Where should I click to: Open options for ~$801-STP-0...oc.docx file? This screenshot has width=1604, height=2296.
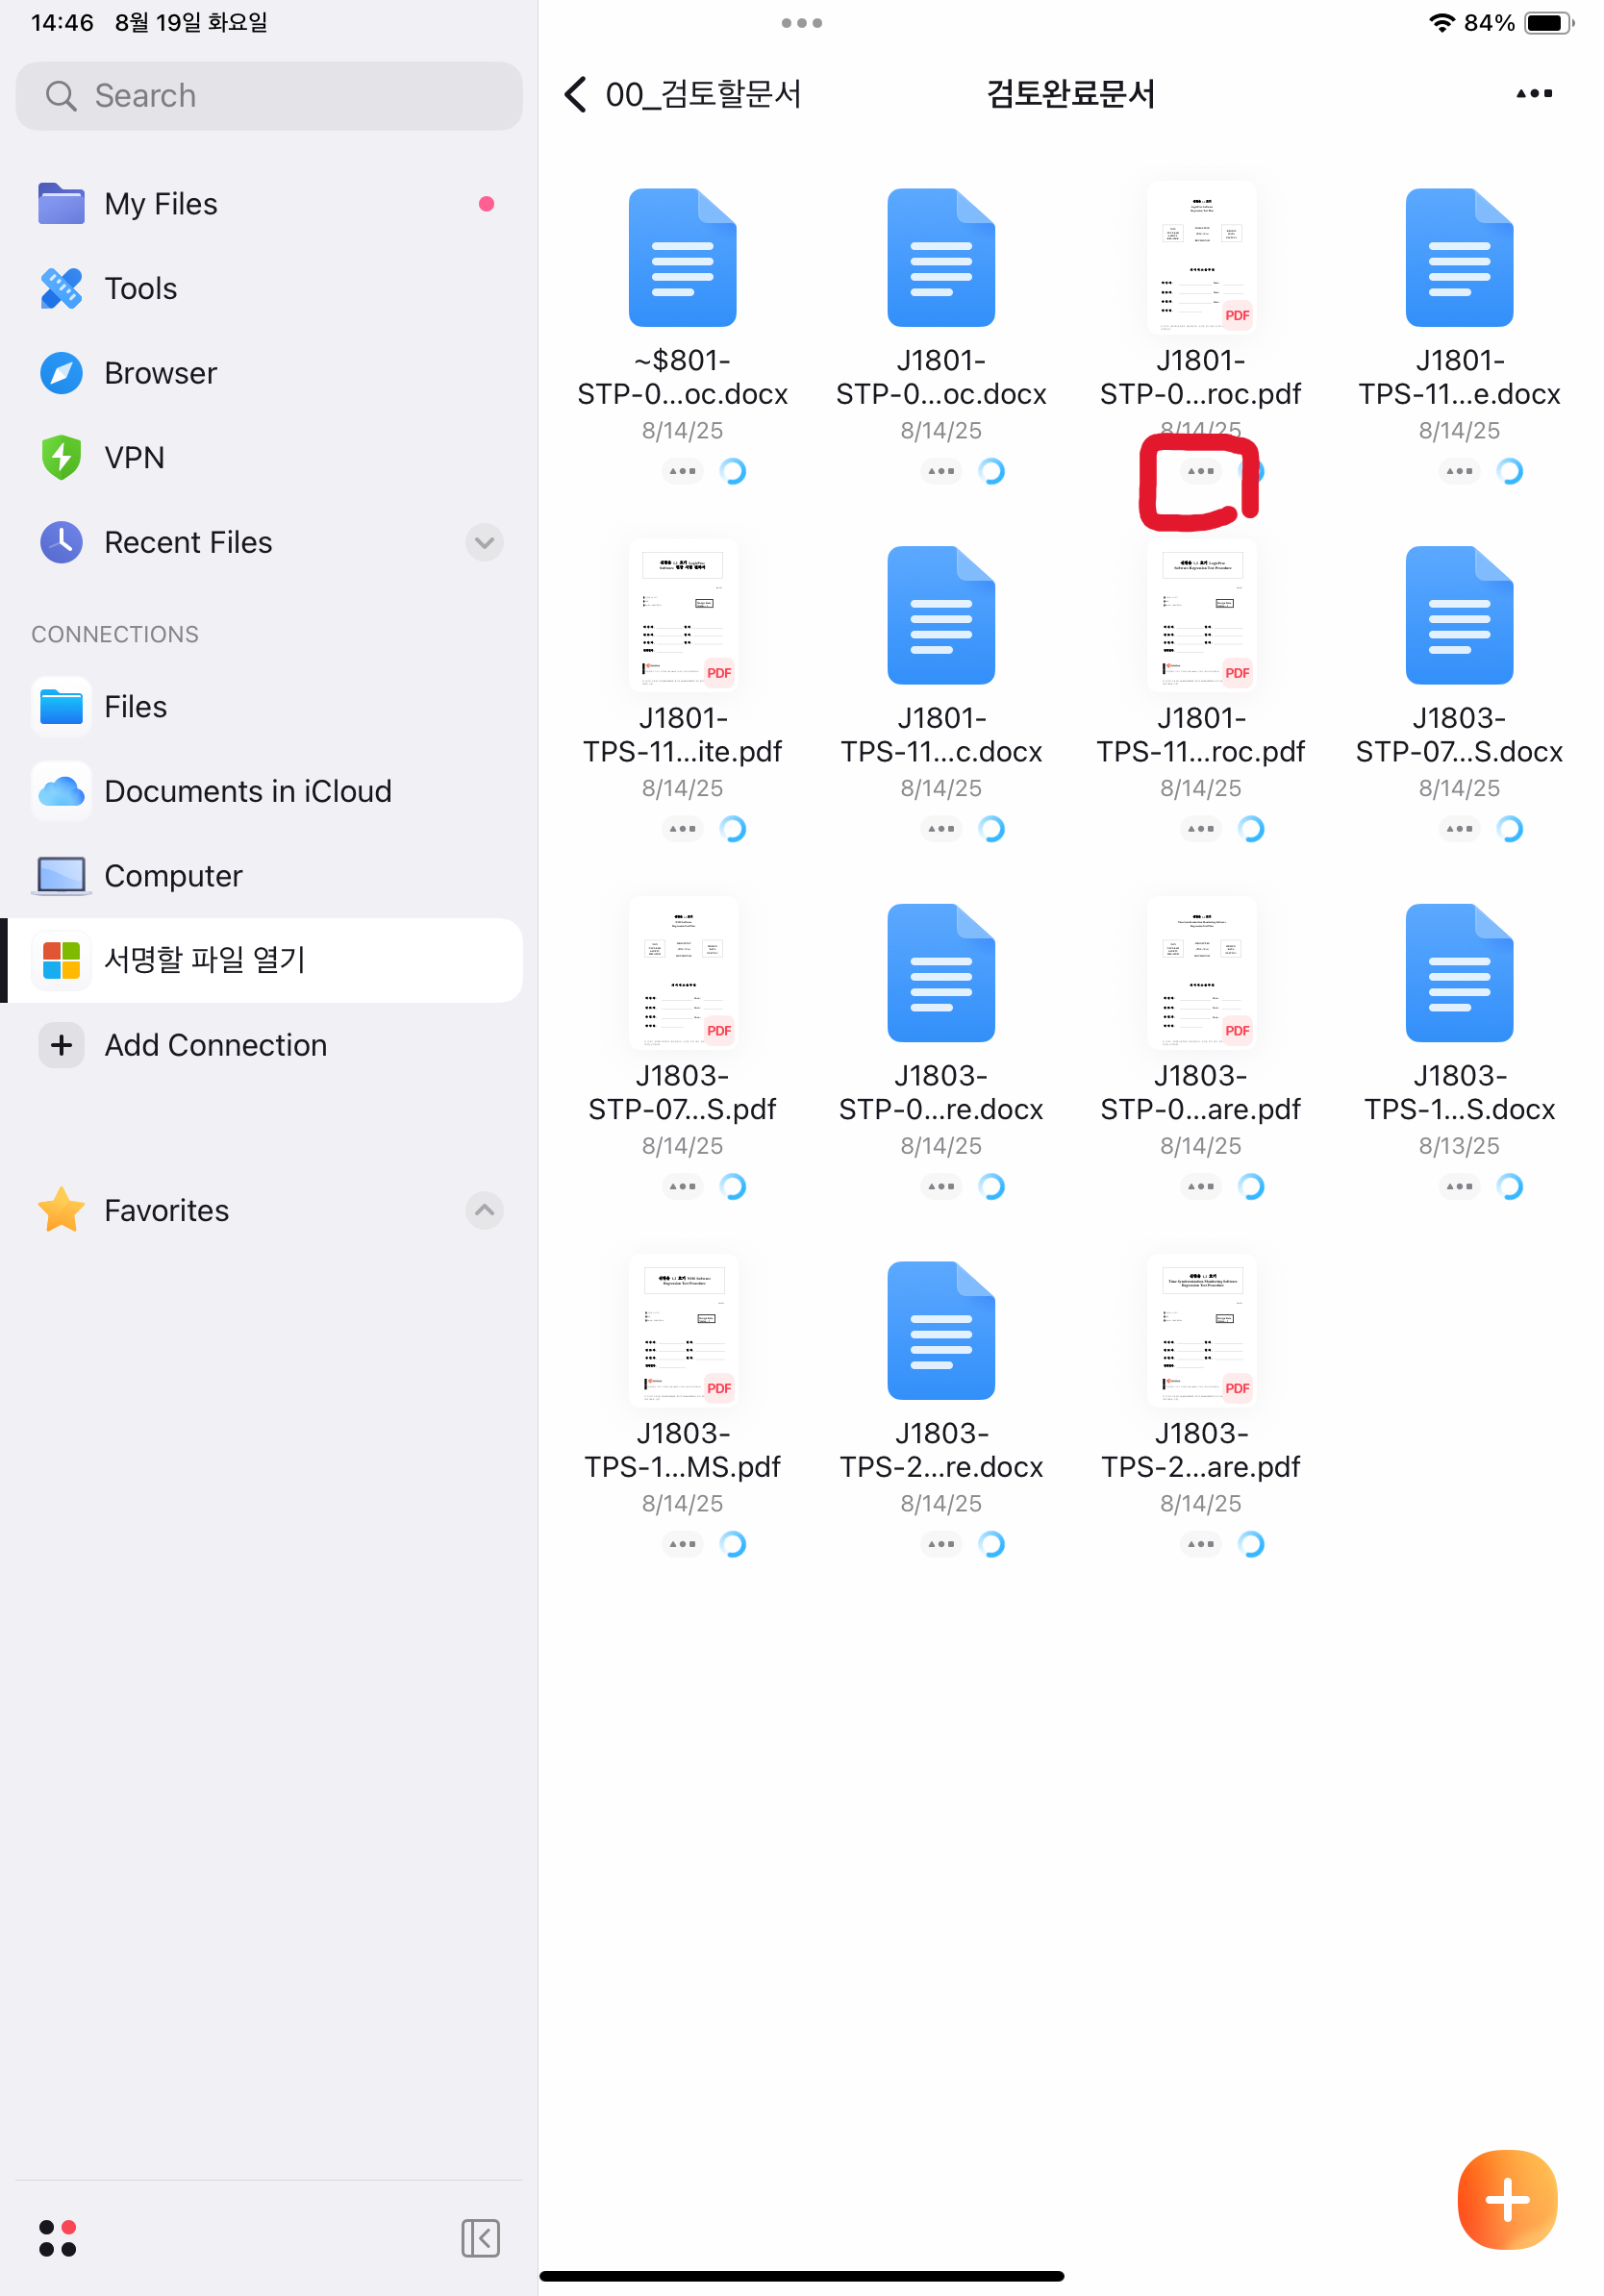(682, 471)
